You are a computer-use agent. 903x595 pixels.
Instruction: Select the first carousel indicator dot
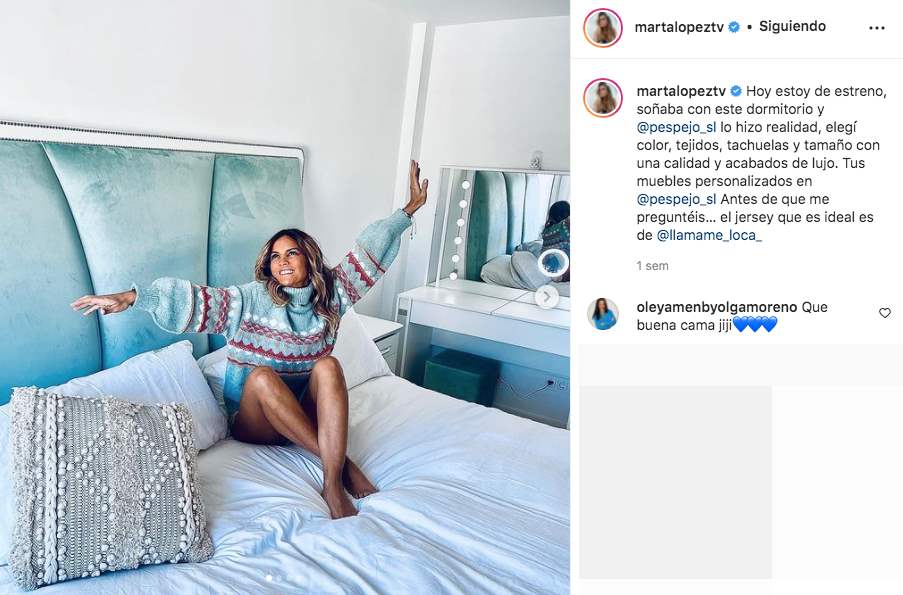coord(268,577)
